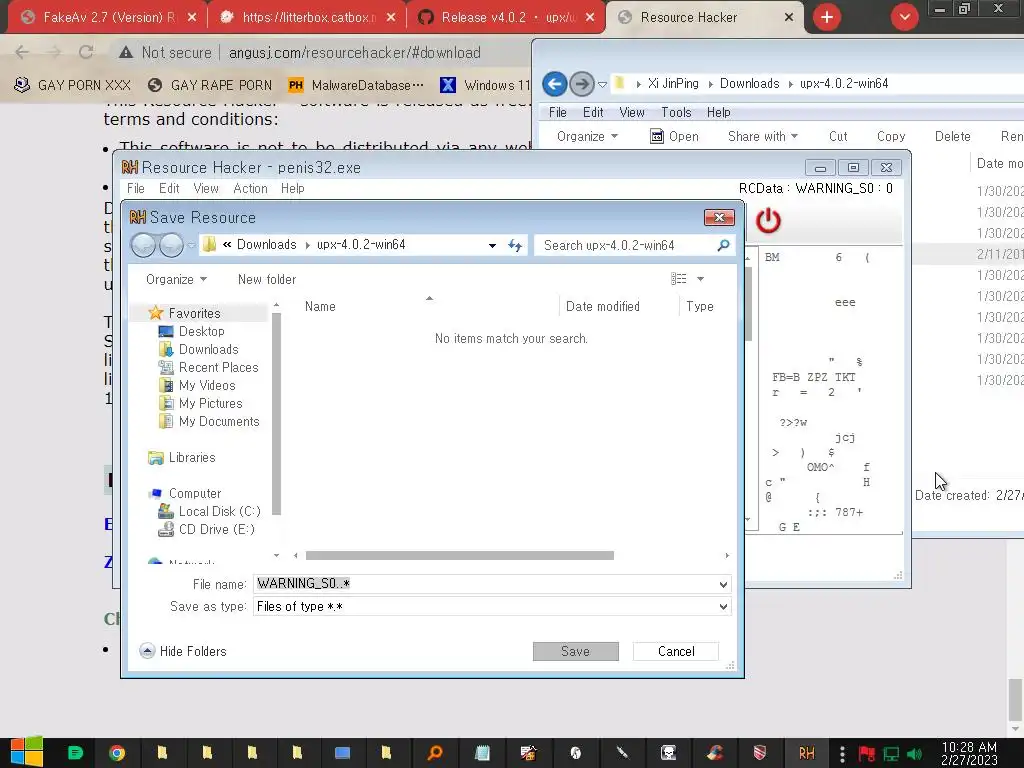Click Chrome's red new tab plus button
This screenshot has width=1024, height=768.
coord(827,17)
